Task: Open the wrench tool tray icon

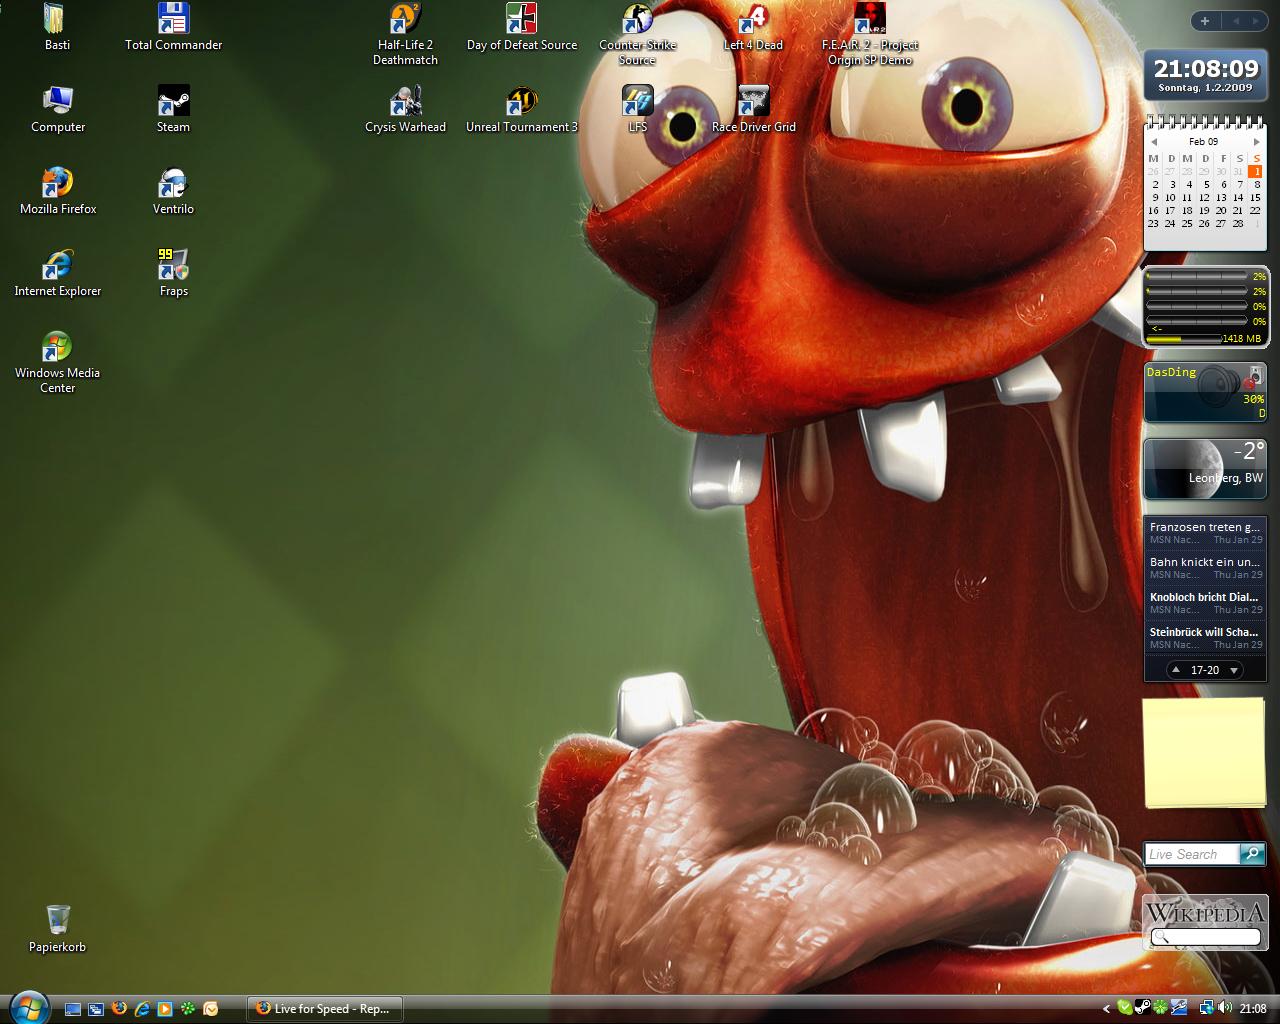Action: point(1179,1008)
